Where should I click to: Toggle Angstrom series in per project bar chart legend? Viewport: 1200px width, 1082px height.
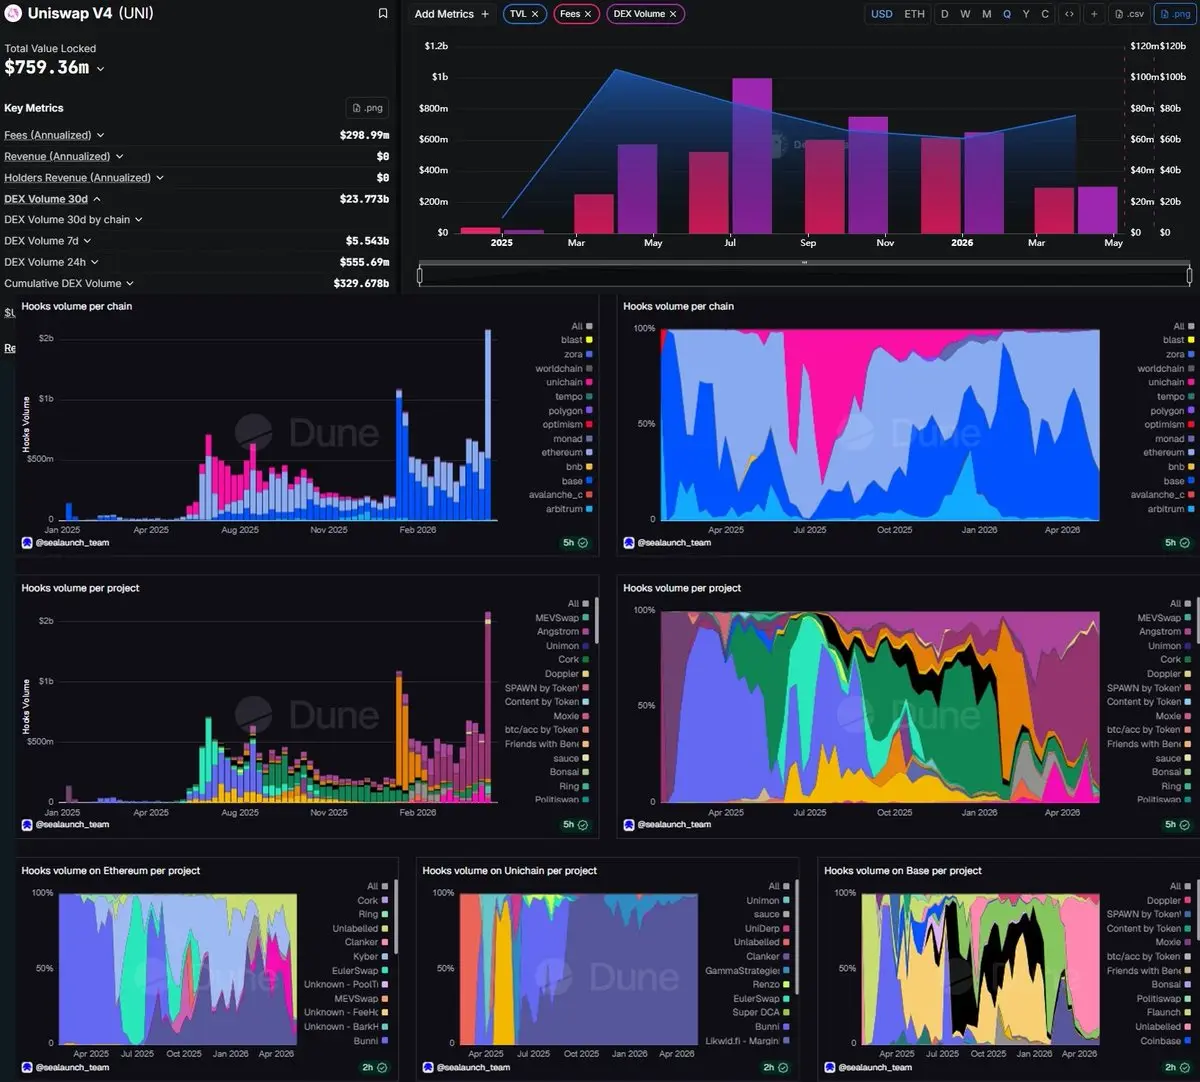[x=563, y=632]
